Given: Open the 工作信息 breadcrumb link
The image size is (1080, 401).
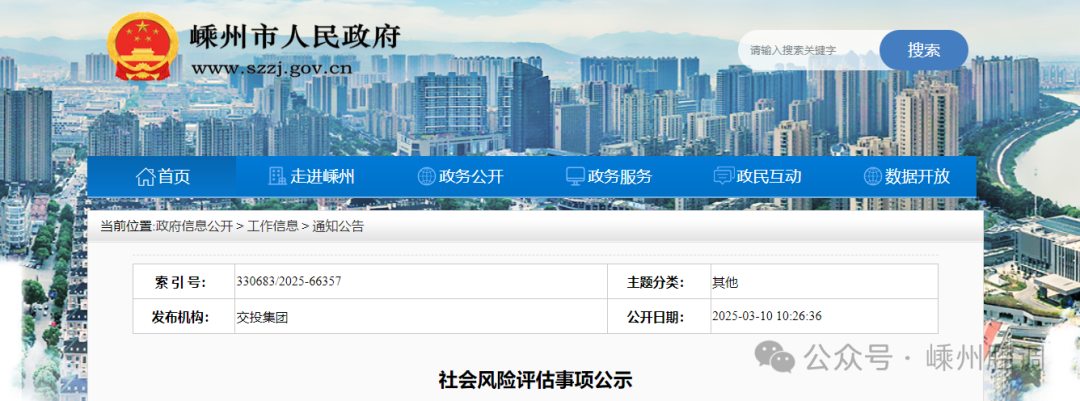Looking at the screenshot, I should 272,226.
